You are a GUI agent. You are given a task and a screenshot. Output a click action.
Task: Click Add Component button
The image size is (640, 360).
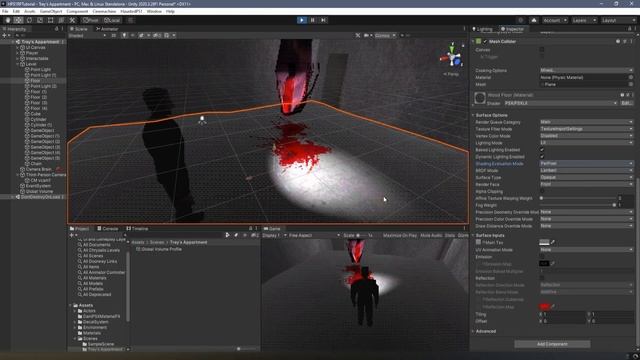552,344
